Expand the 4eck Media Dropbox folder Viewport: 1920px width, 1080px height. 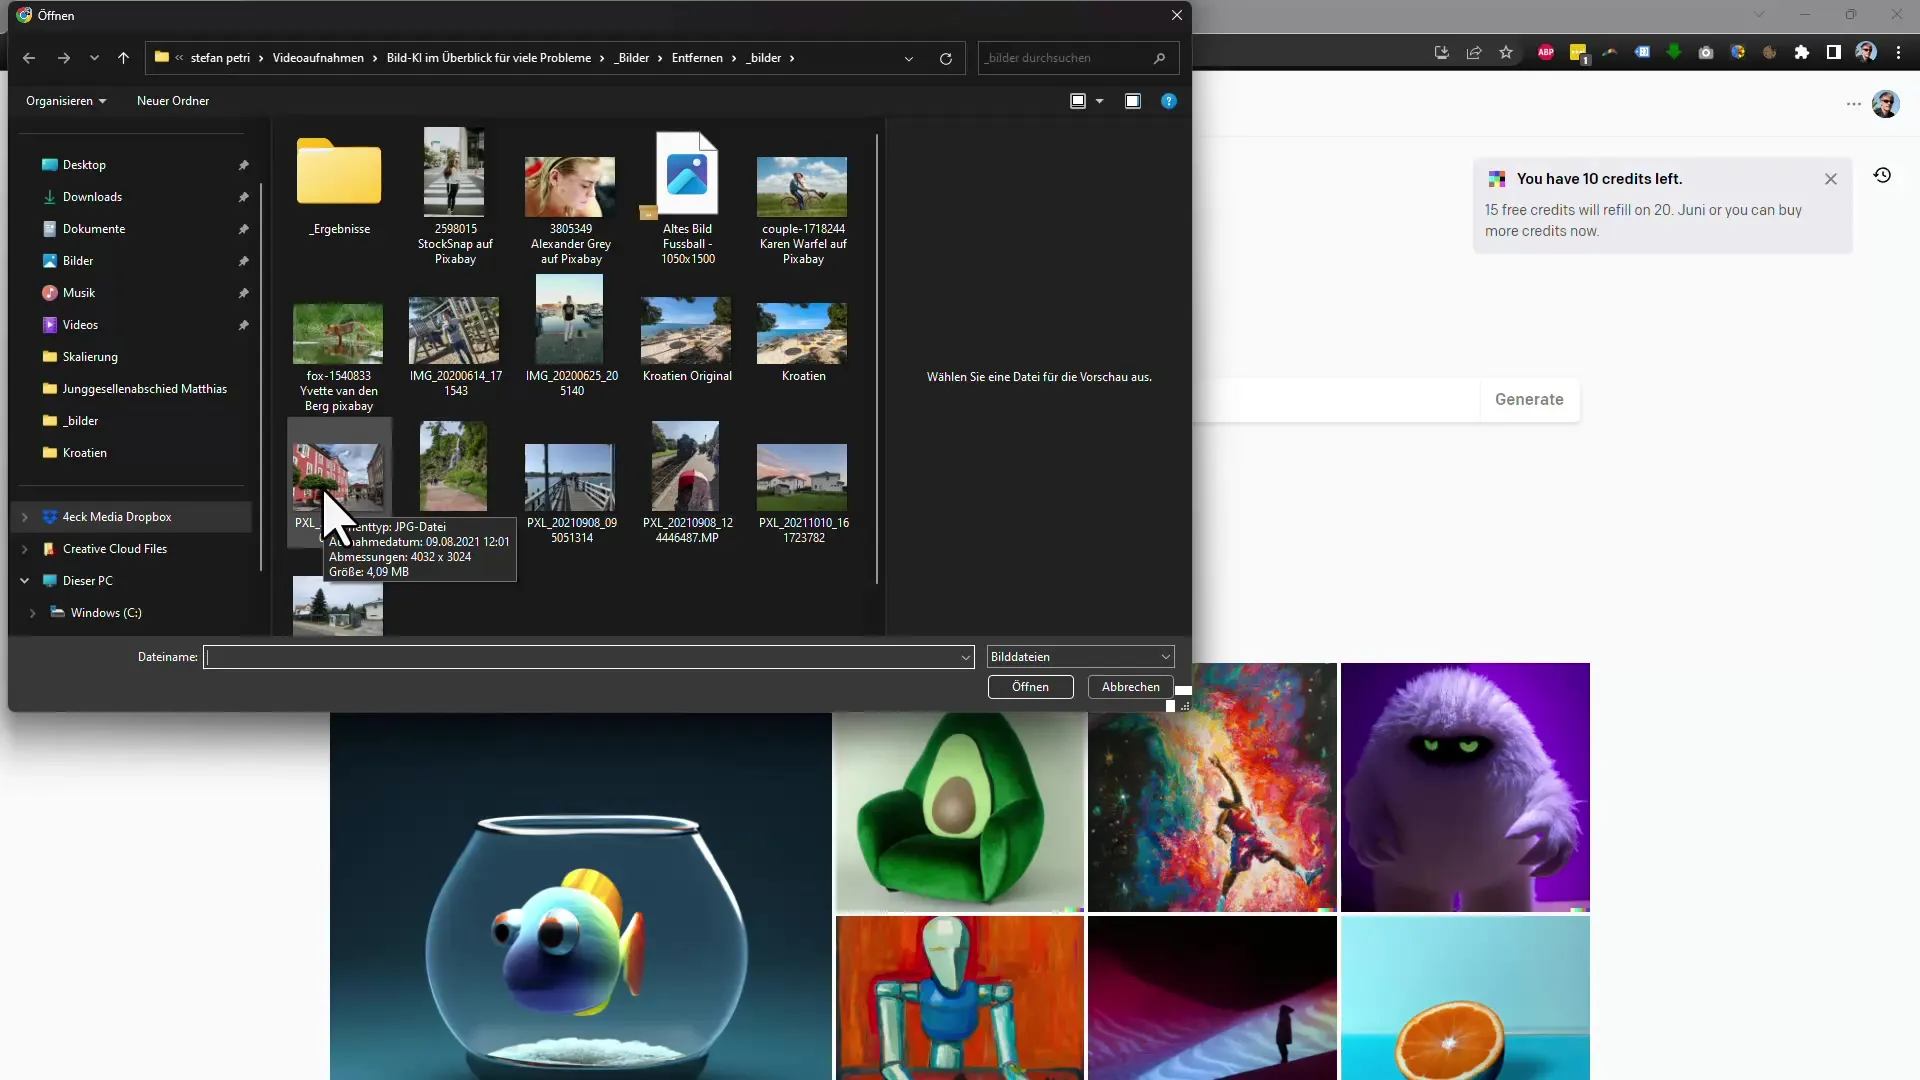pyautogui.click(x=25, y=516)
